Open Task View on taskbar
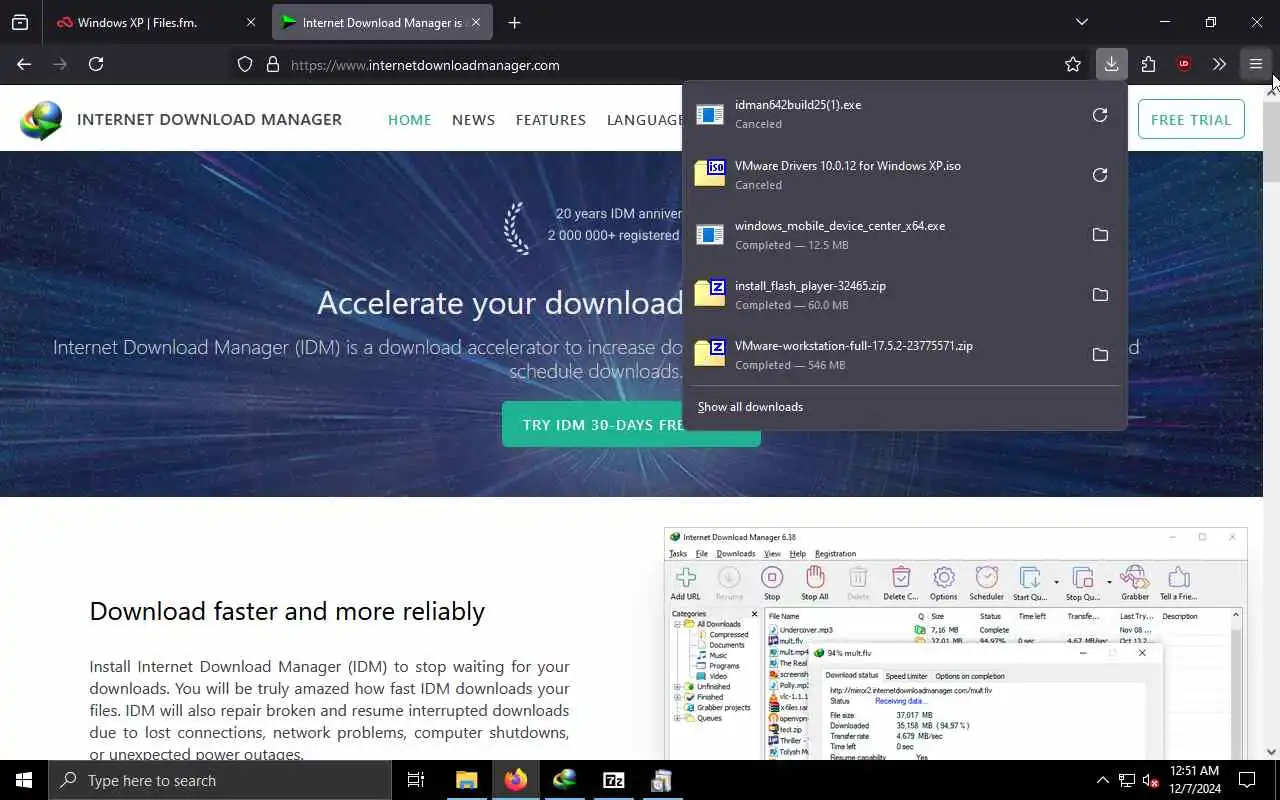Image resolution: width=1280 pixels, height=800 pixels. point(416,780)
